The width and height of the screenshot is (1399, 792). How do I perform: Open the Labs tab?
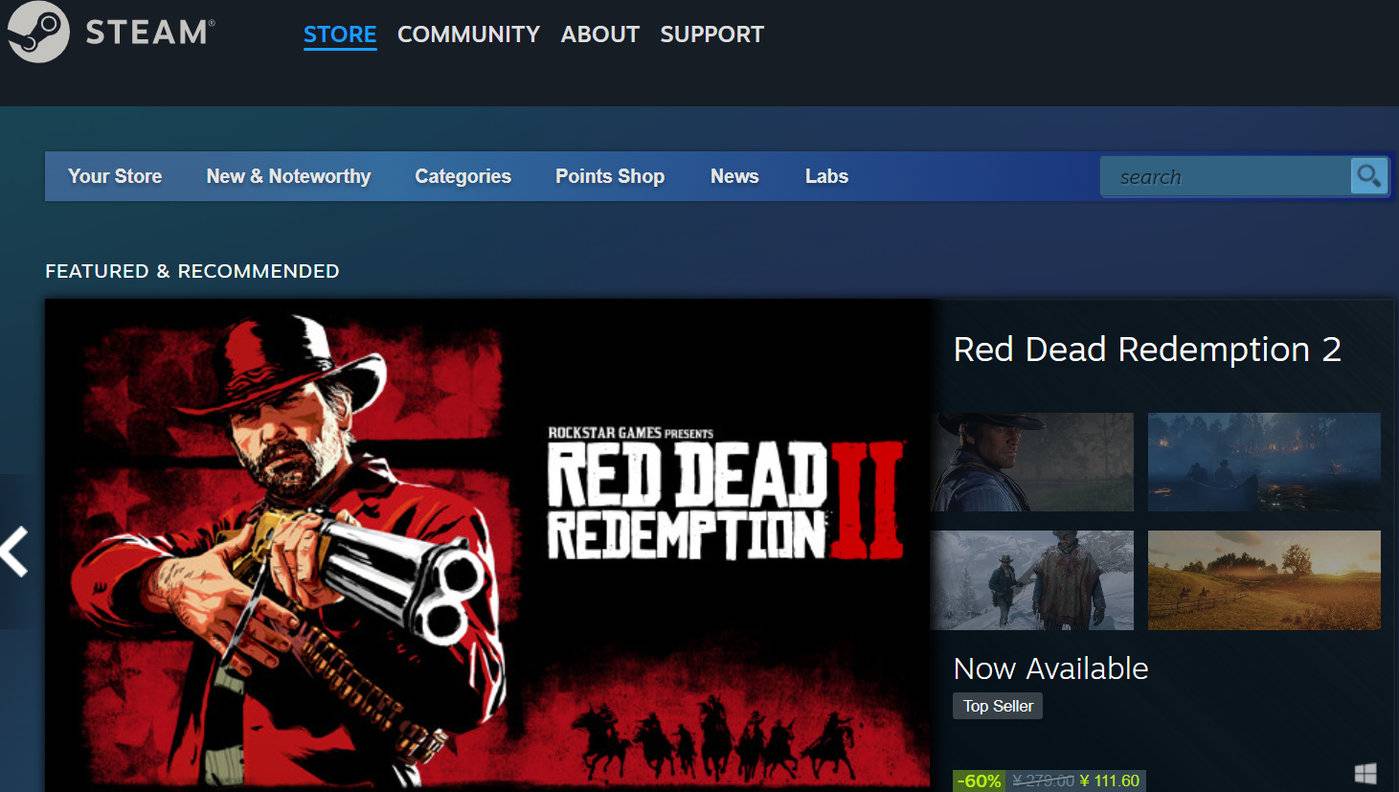(826, 176)
